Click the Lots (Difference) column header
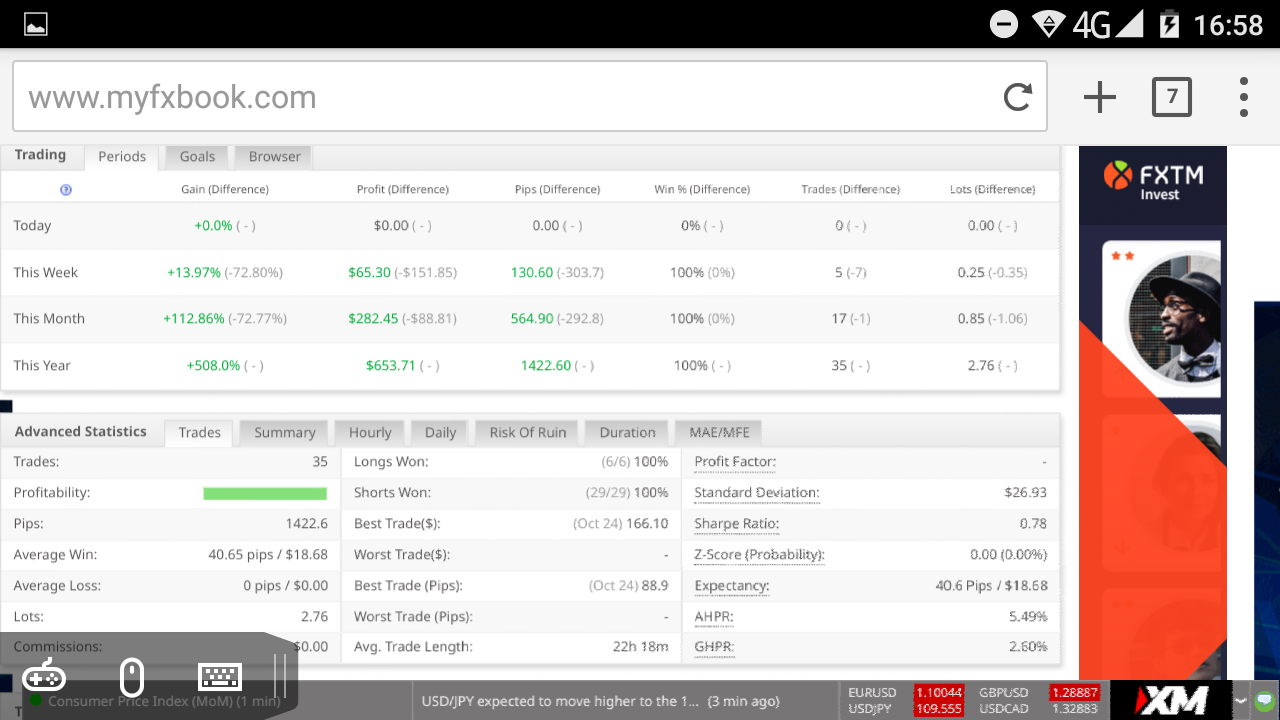1280x720 pixels. tap(993, 189)
